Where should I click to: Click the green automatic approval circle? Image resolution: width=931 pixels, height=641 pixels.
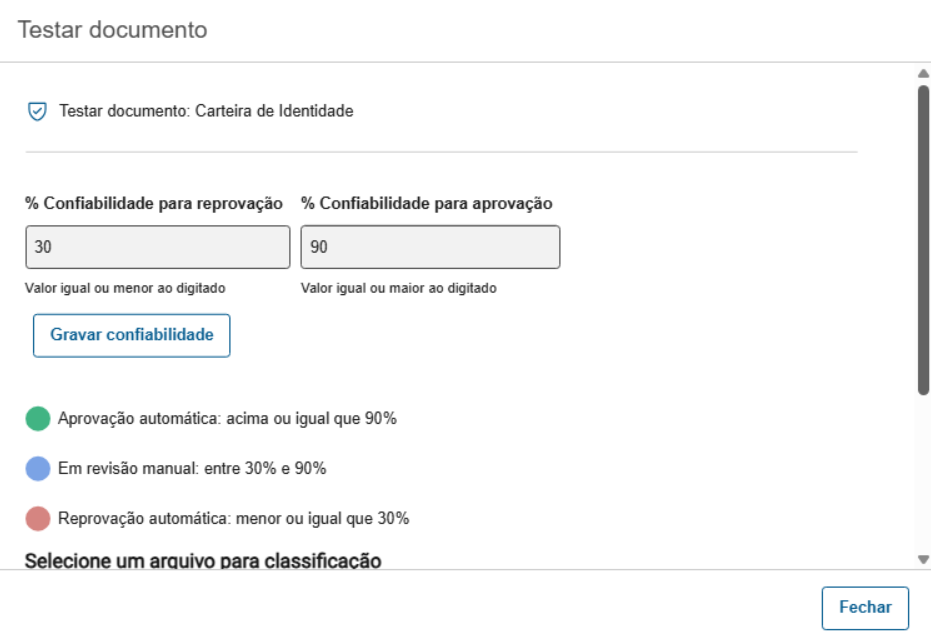point(38,419)
